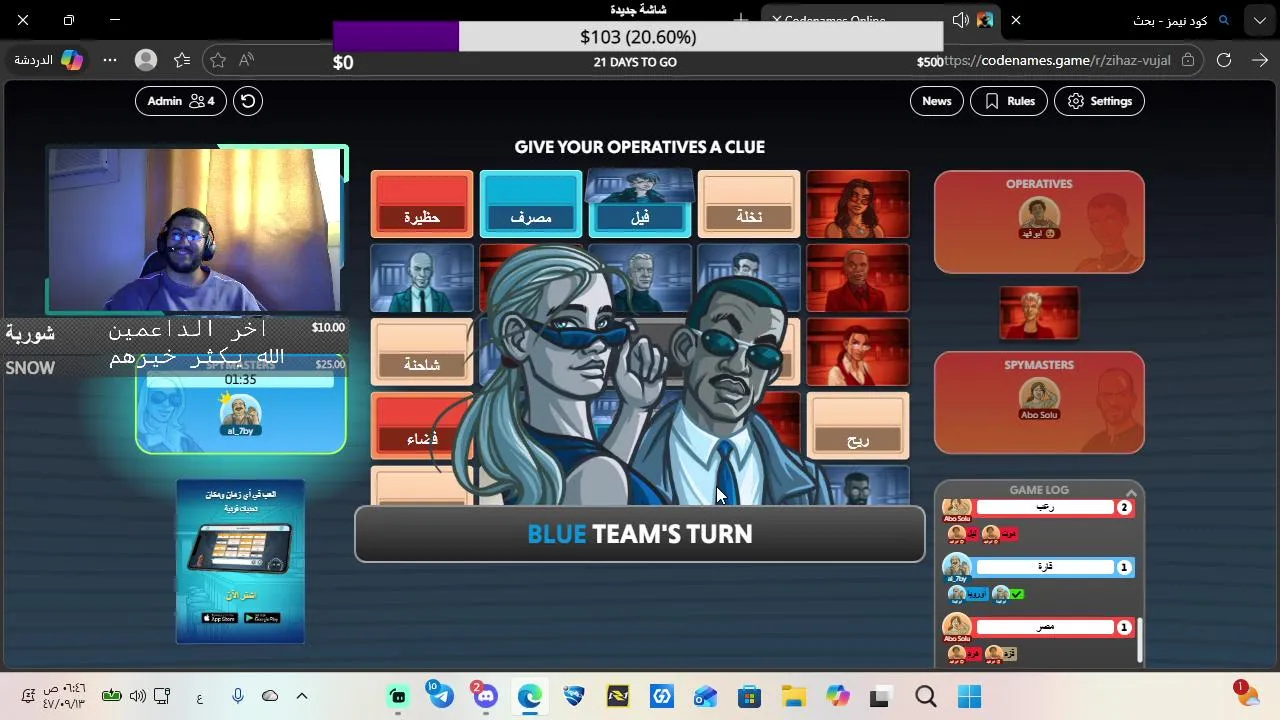
Task: Click the mobile app advertisement banner
Action: (241, 561)
